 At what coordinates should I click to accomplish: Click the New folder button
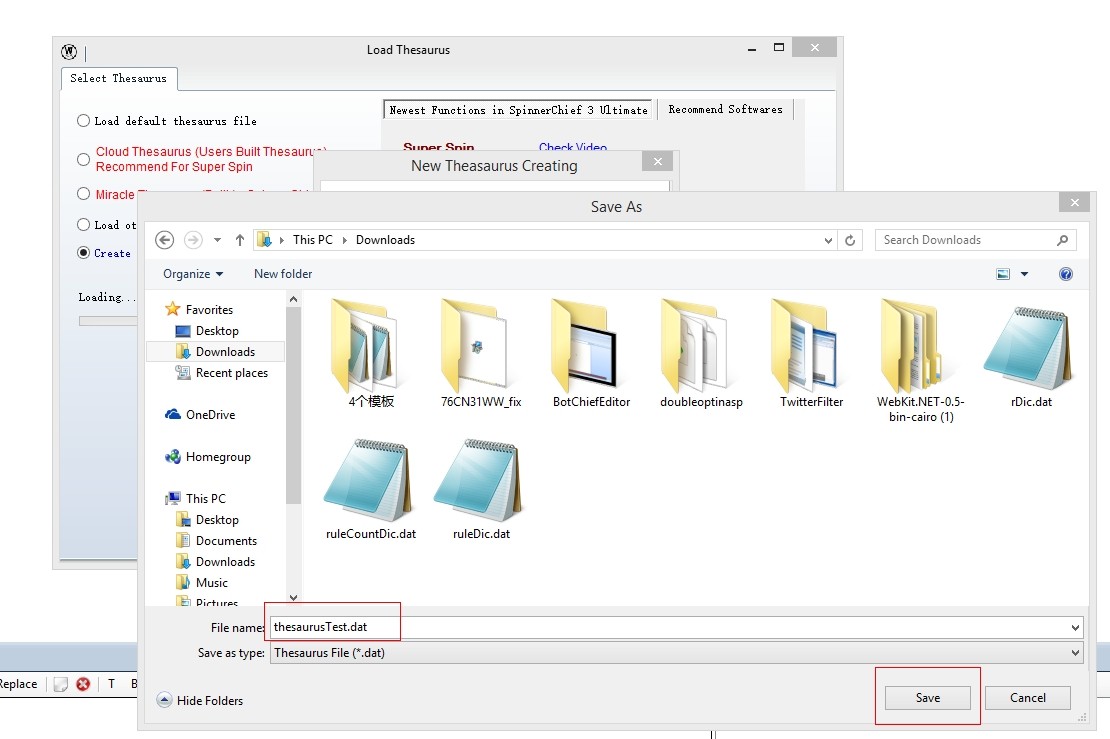[x=283, y=274]
